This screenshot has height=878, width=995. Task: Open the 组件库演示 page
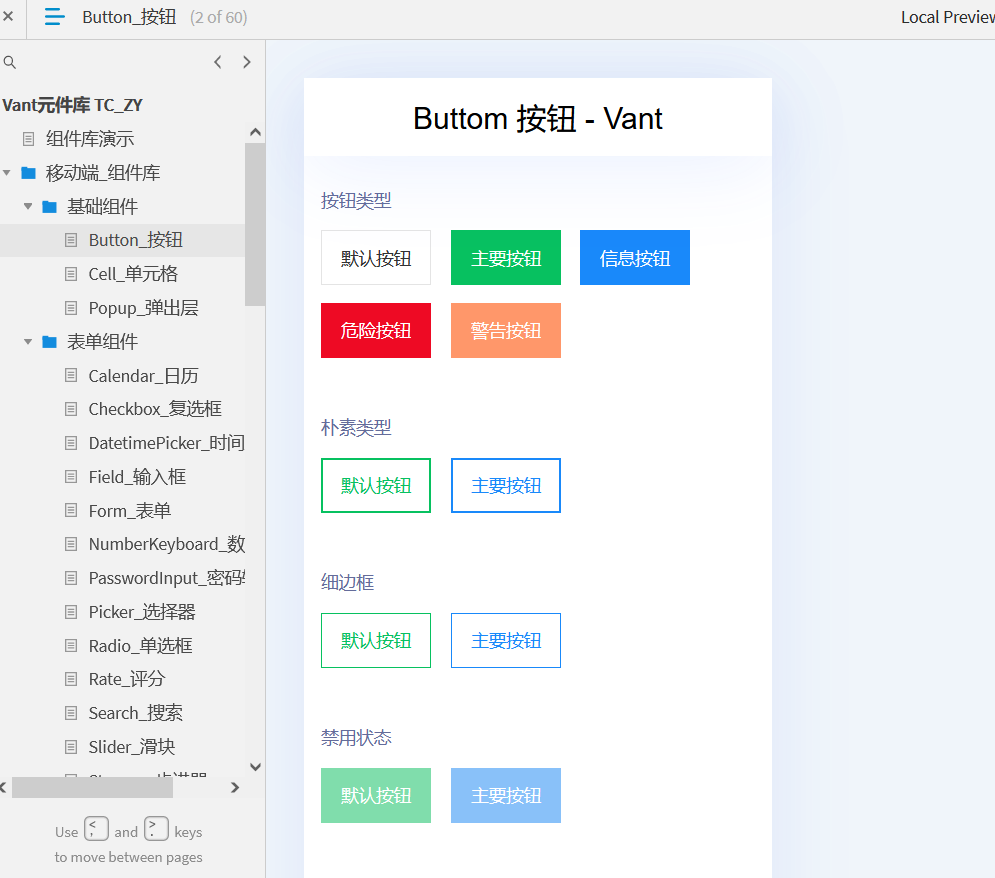[x=90, y=139]
